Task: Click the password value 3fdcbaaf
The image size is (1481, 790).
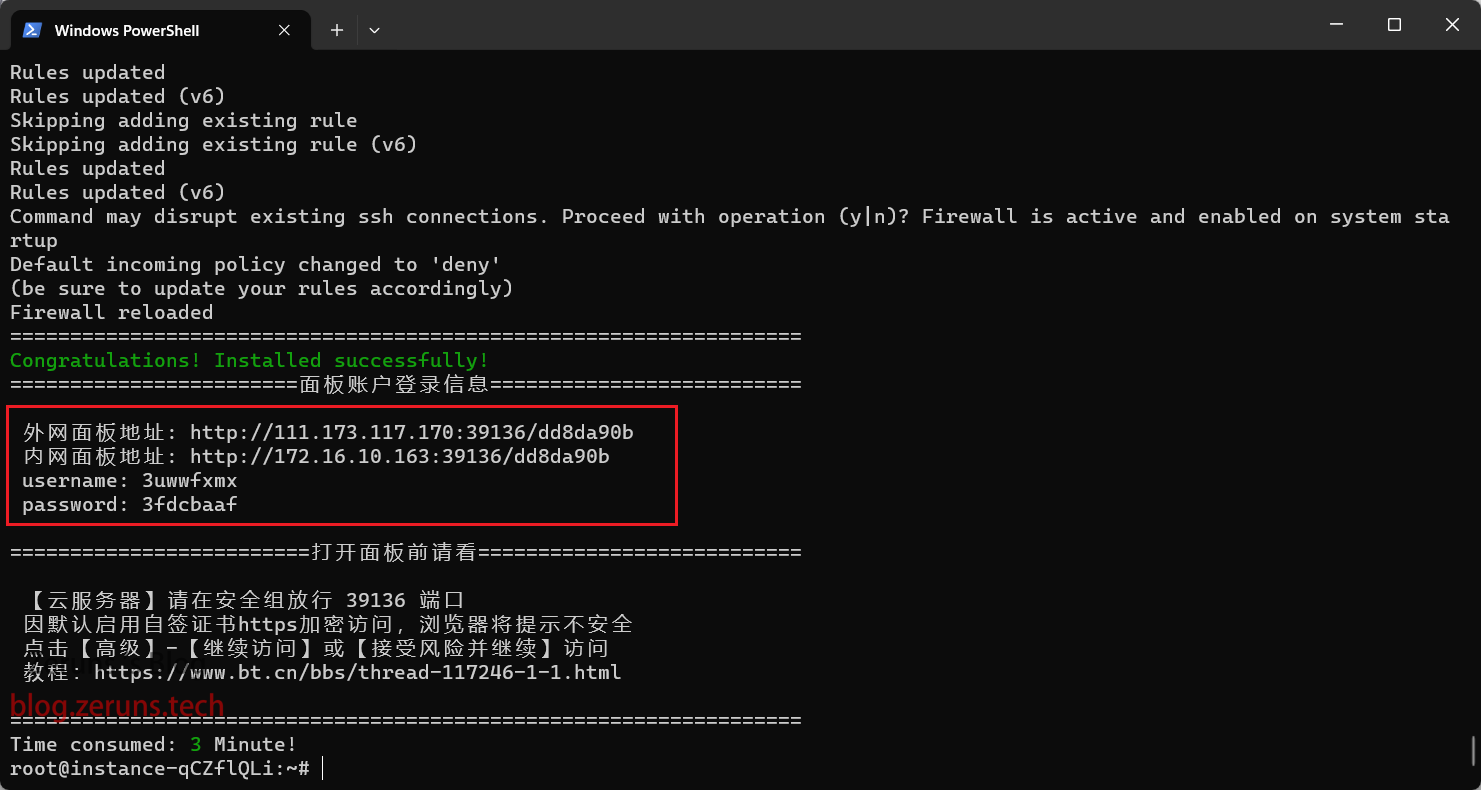Action: [x=189, y=505]
